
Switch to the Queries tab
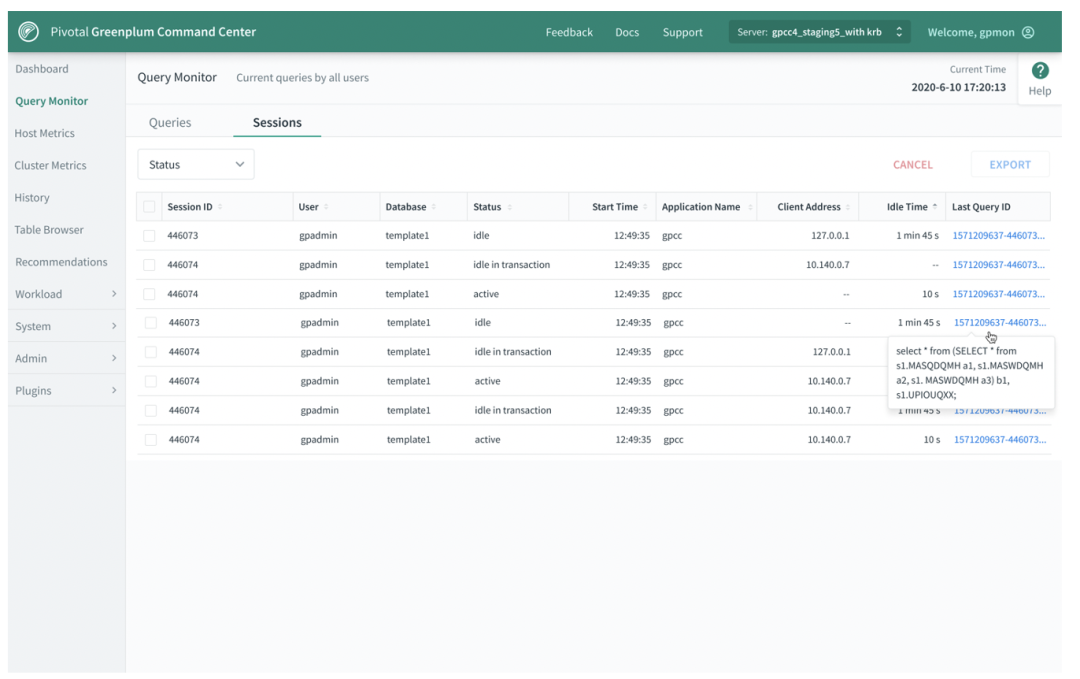pyautogui.click(x=170, y=123)
